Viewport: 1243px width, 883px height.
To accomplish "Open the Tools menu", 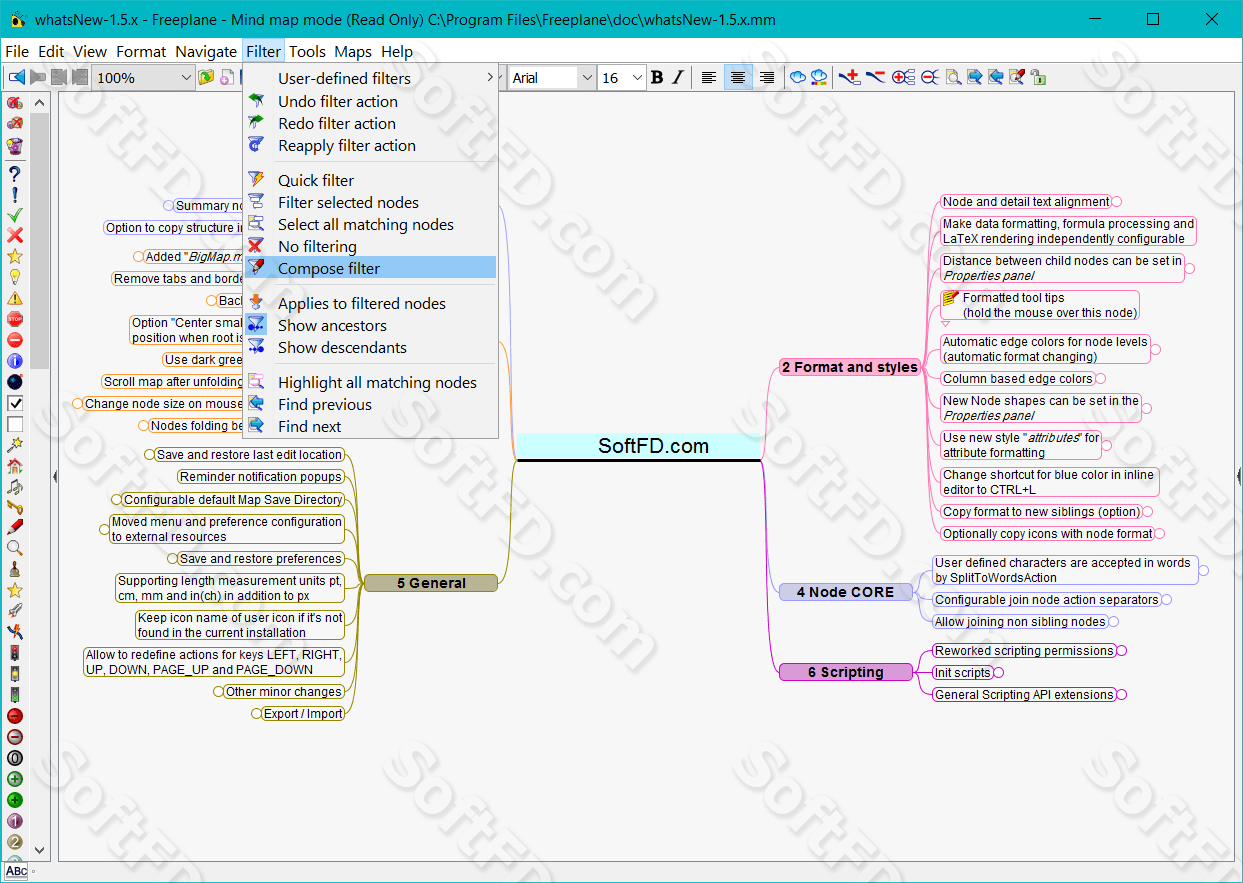I will tap(308, 51).
